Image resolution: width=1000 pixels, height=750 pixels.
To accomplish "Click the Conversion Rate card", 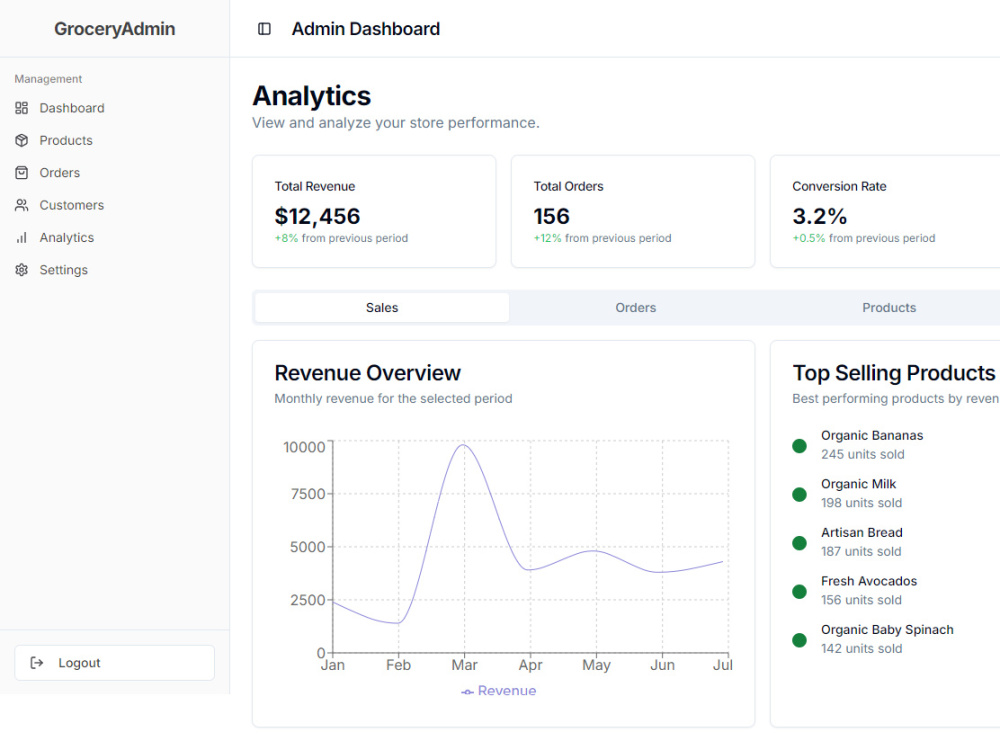I will [885, 212].
